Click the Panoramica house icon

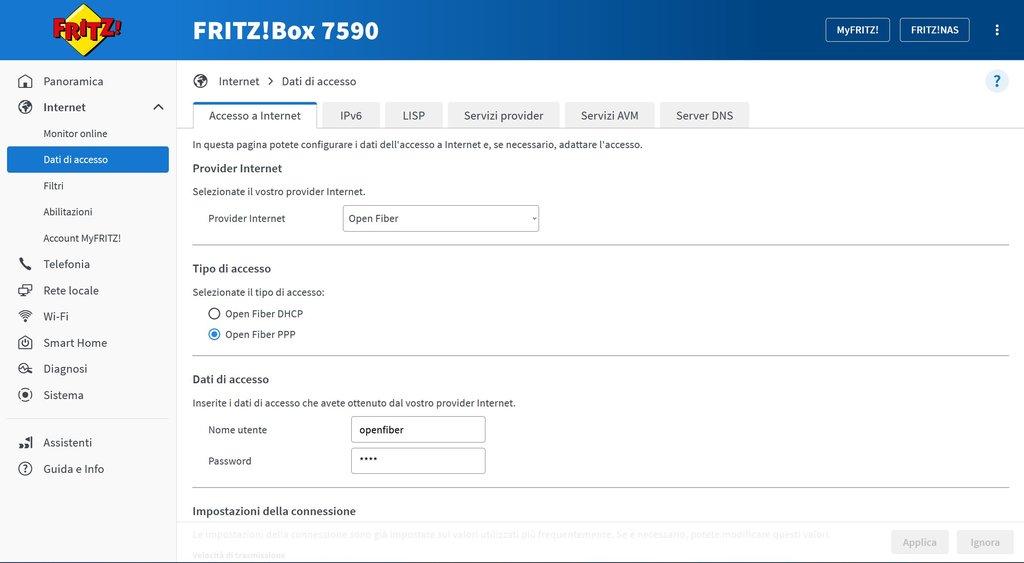[x=25, y=81]
